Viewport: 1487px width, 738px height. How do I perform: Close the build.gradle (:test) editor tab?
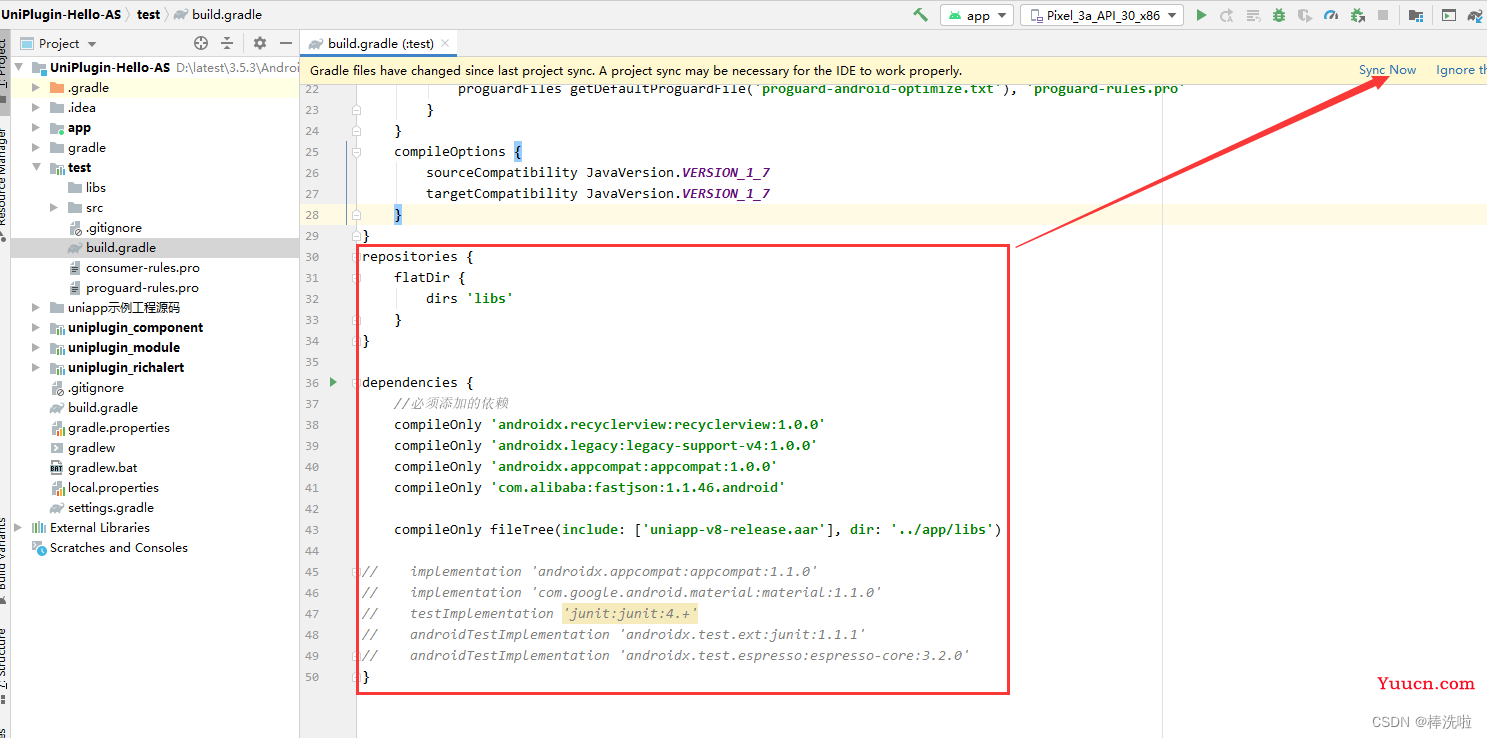pos(446,43)
